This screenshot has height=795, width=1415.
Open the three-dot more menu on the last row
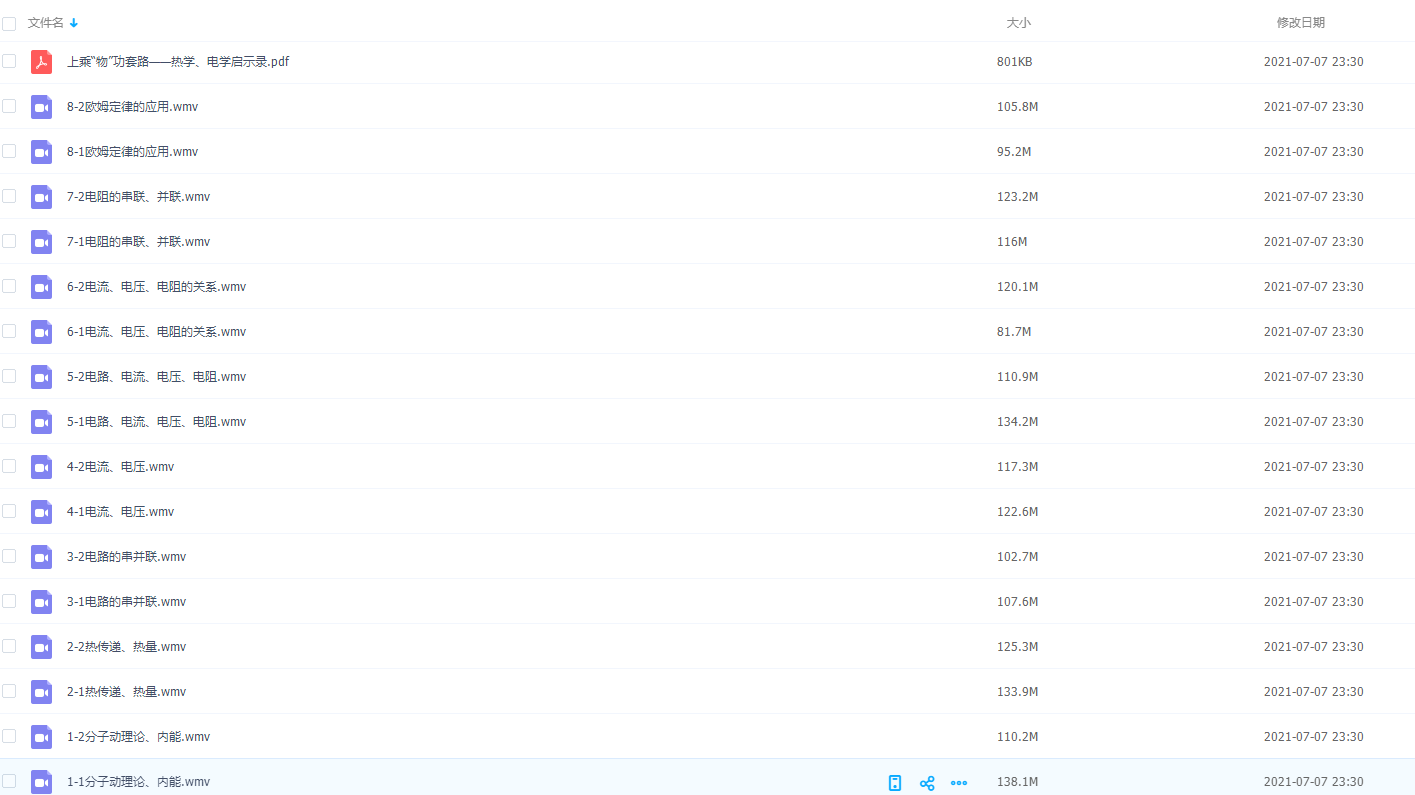click(x=959, y=783)
